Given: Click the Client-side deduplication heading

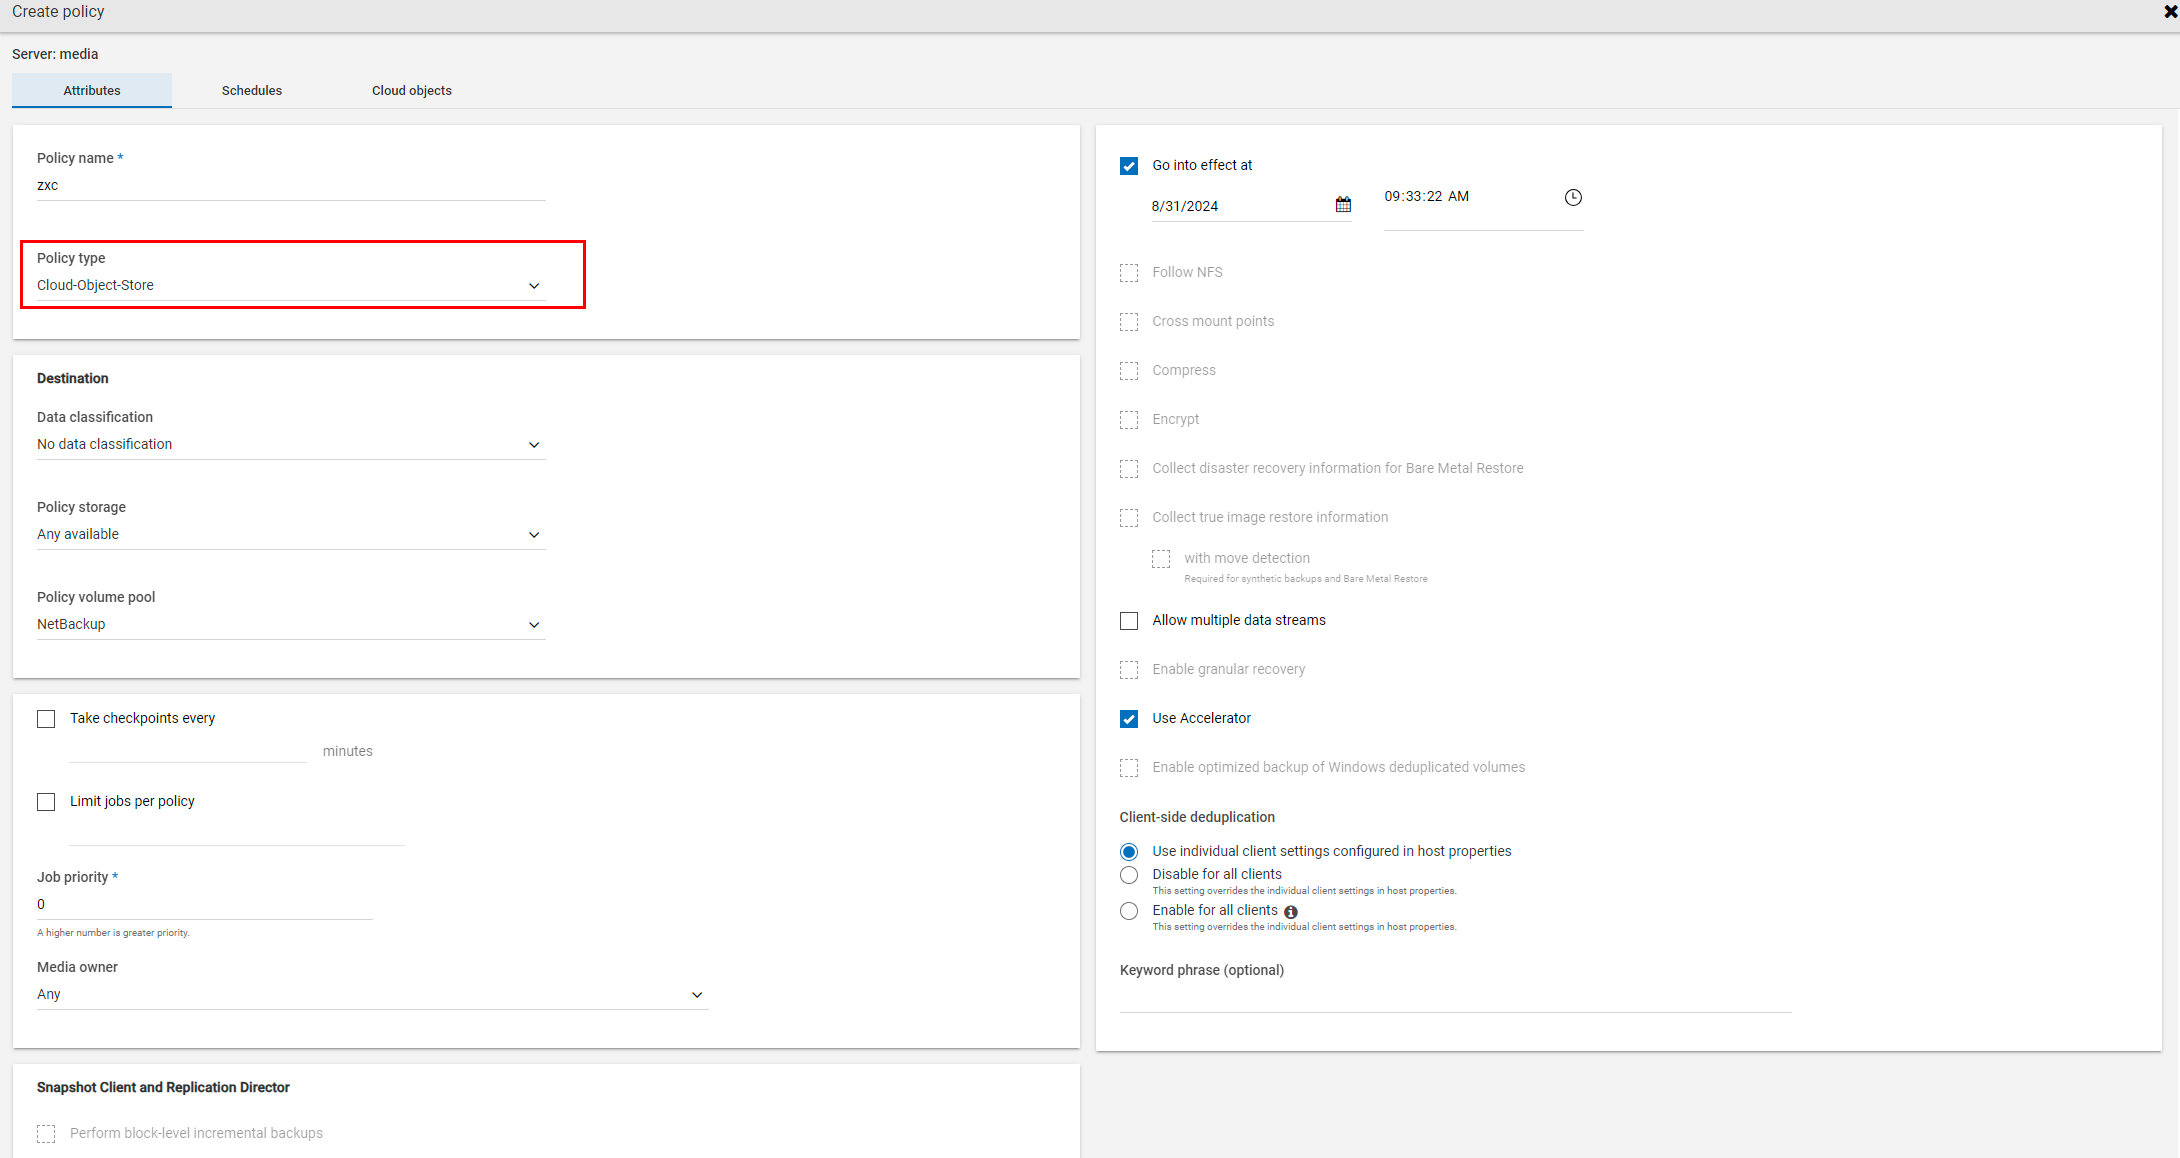Looking at the screenshot, I should pos(1197,817).
